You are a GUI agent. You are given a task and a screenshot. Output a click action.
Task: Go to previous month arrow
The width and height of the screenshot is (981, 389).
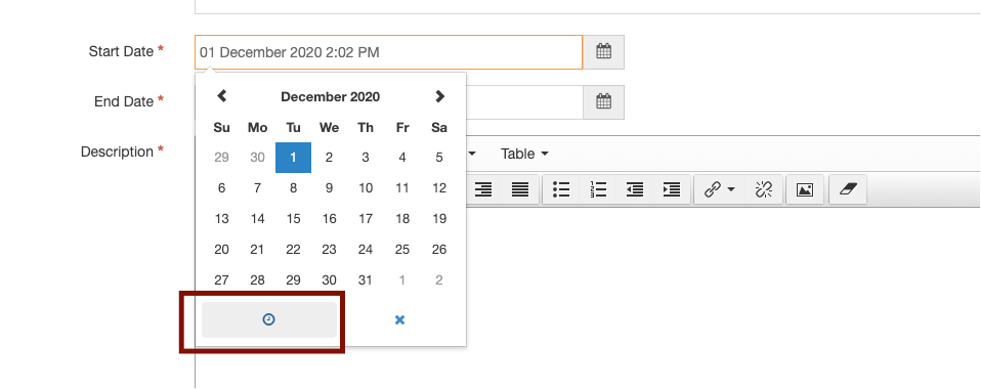(221, 96)
